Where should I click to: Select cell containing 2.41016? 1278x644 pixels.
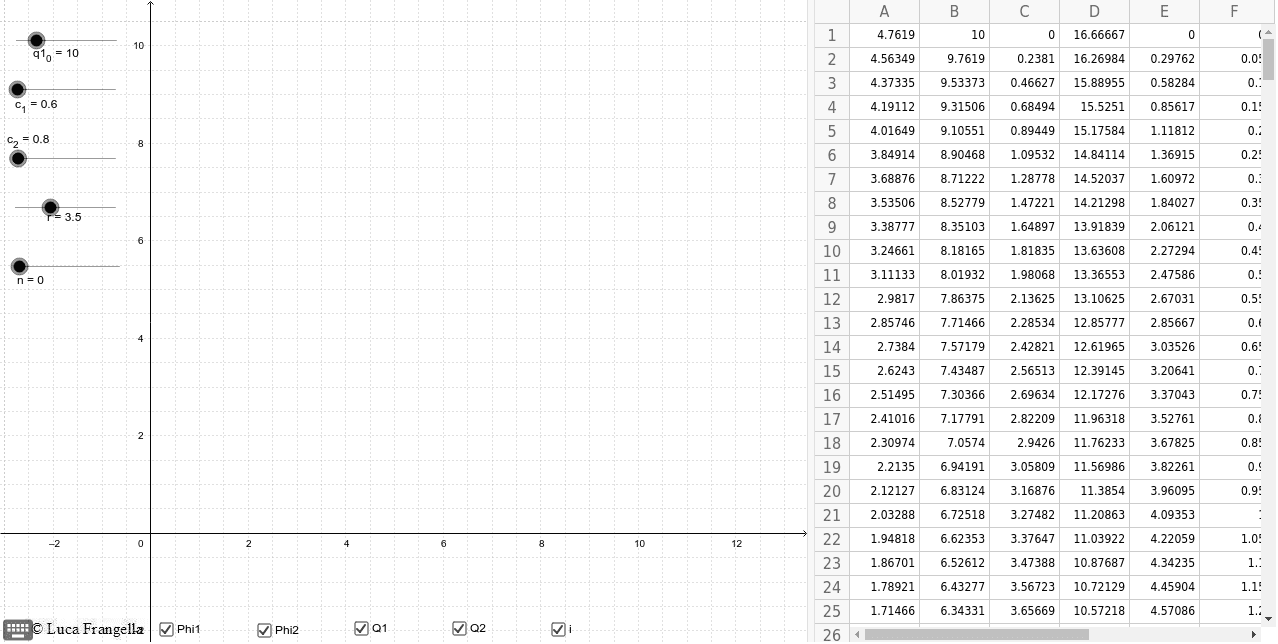click(x=884, y=419)
